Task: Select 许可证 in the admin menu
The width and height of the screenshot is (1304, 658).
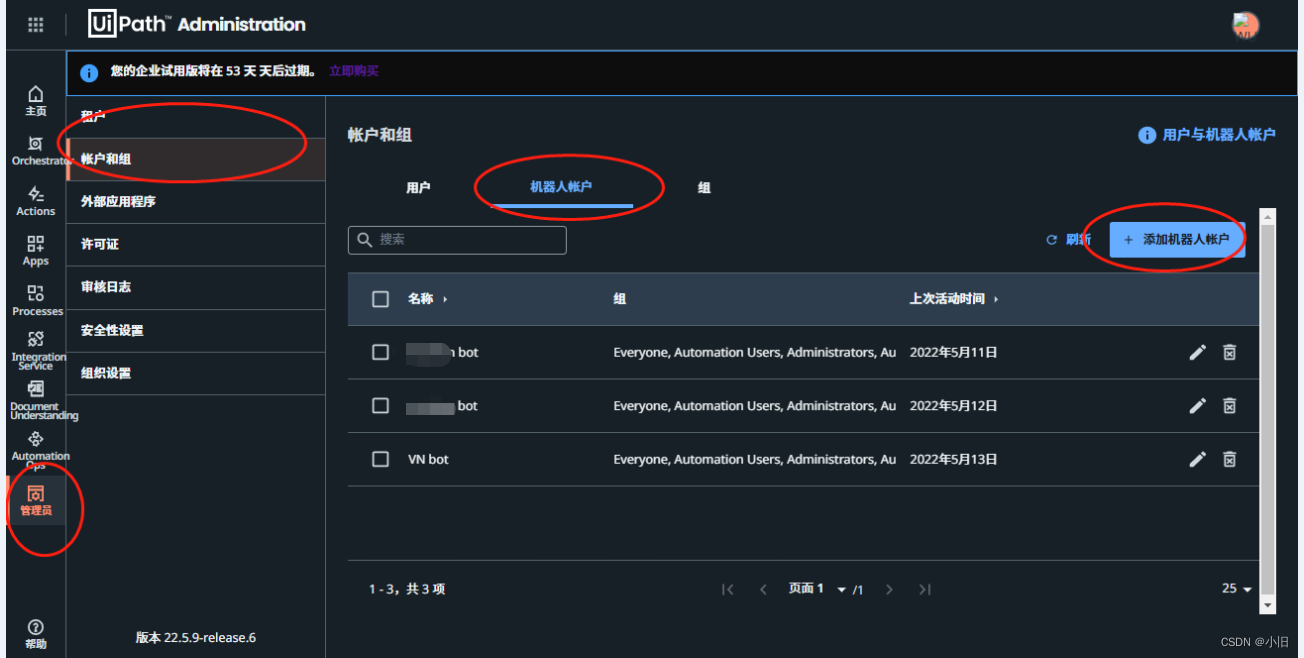Action: coord(196,245)
